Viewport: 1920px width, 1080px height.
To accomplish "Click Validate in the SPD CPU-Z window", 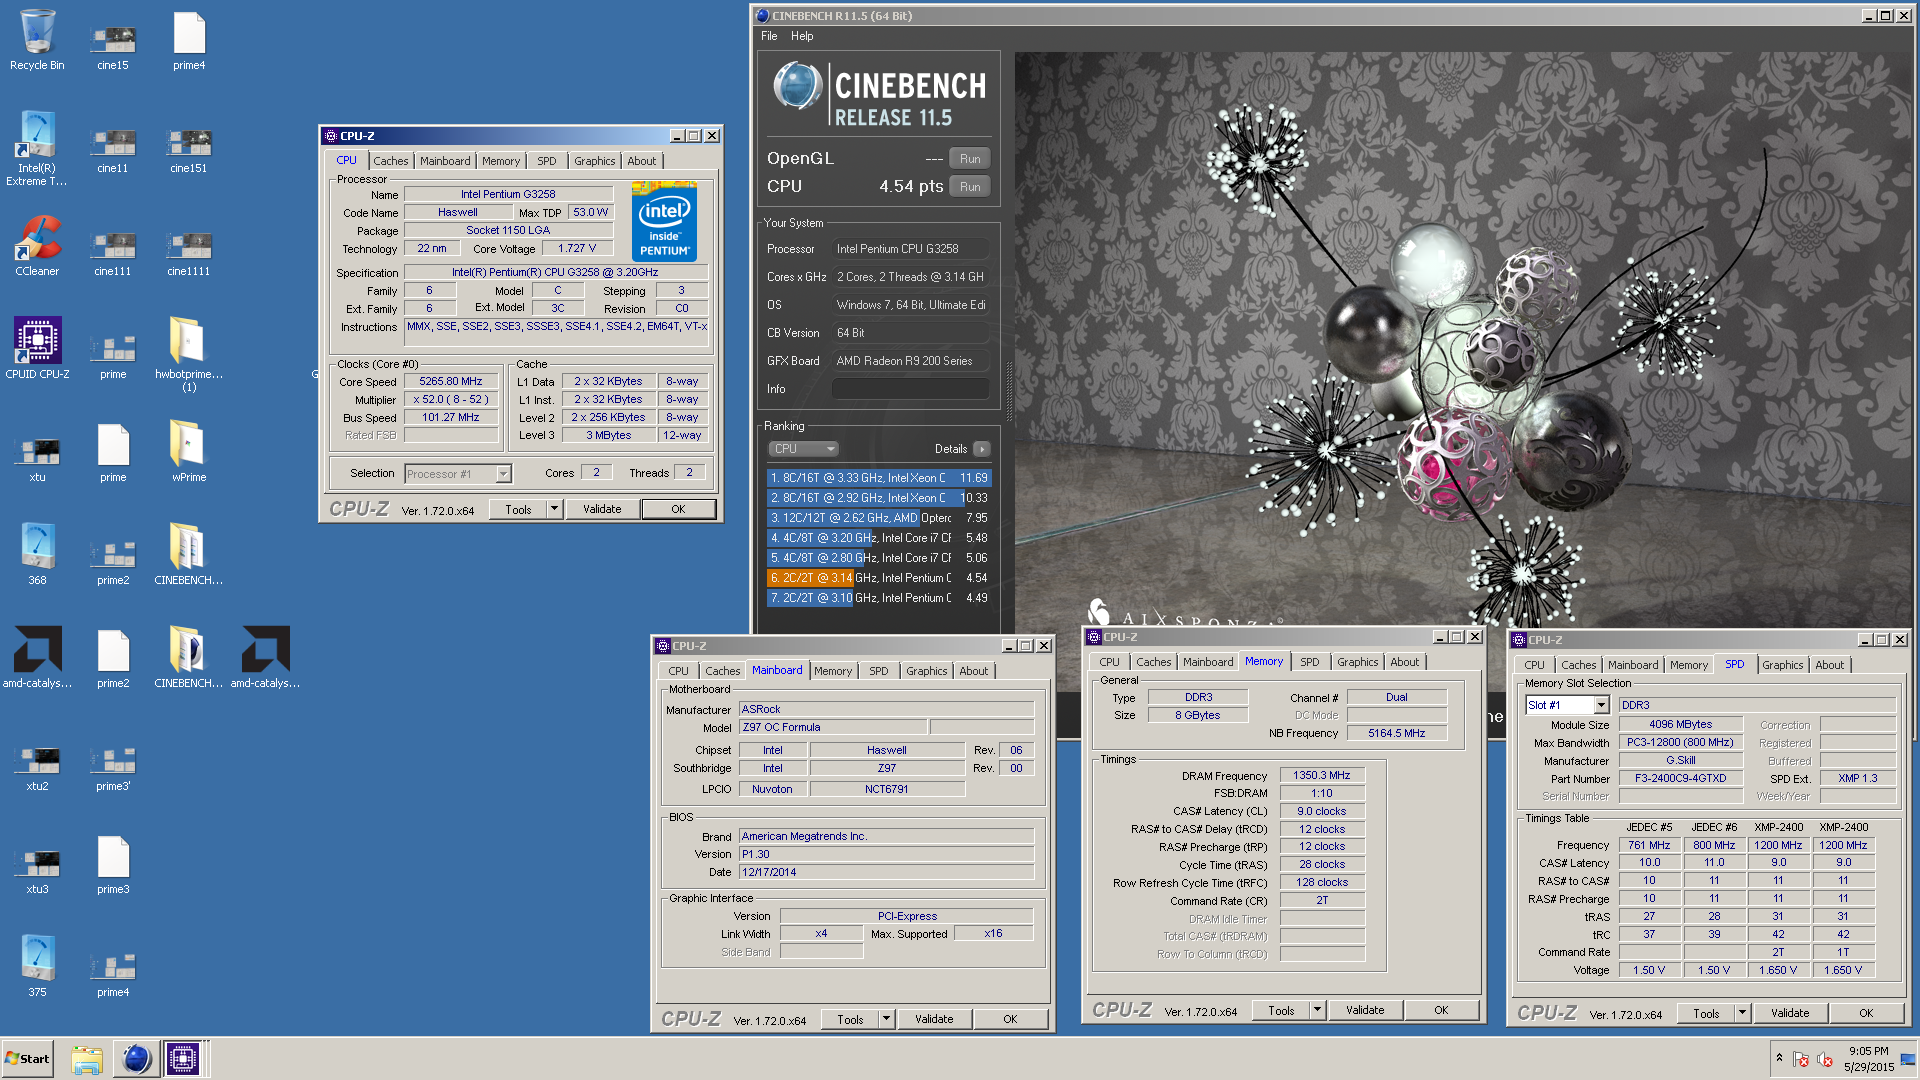I will click(x=1790, y=1013).
